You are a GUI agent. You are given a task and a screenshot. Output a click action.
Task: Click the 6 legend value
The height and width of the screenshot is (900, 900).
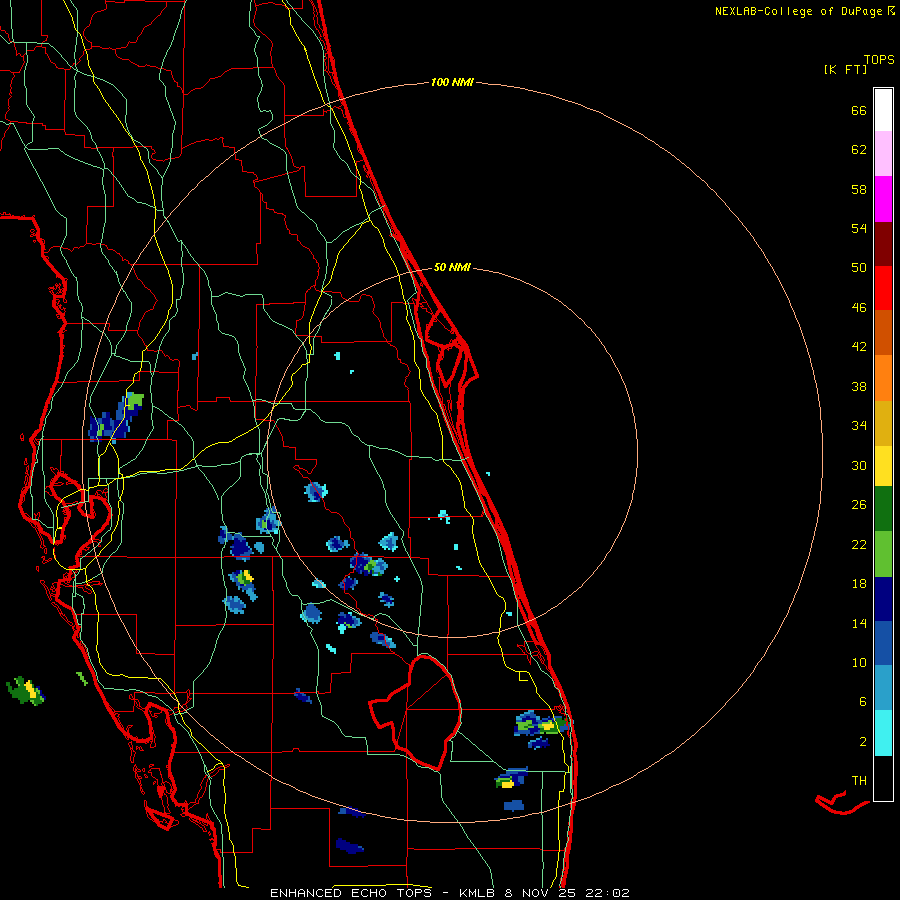click(863, 702)
